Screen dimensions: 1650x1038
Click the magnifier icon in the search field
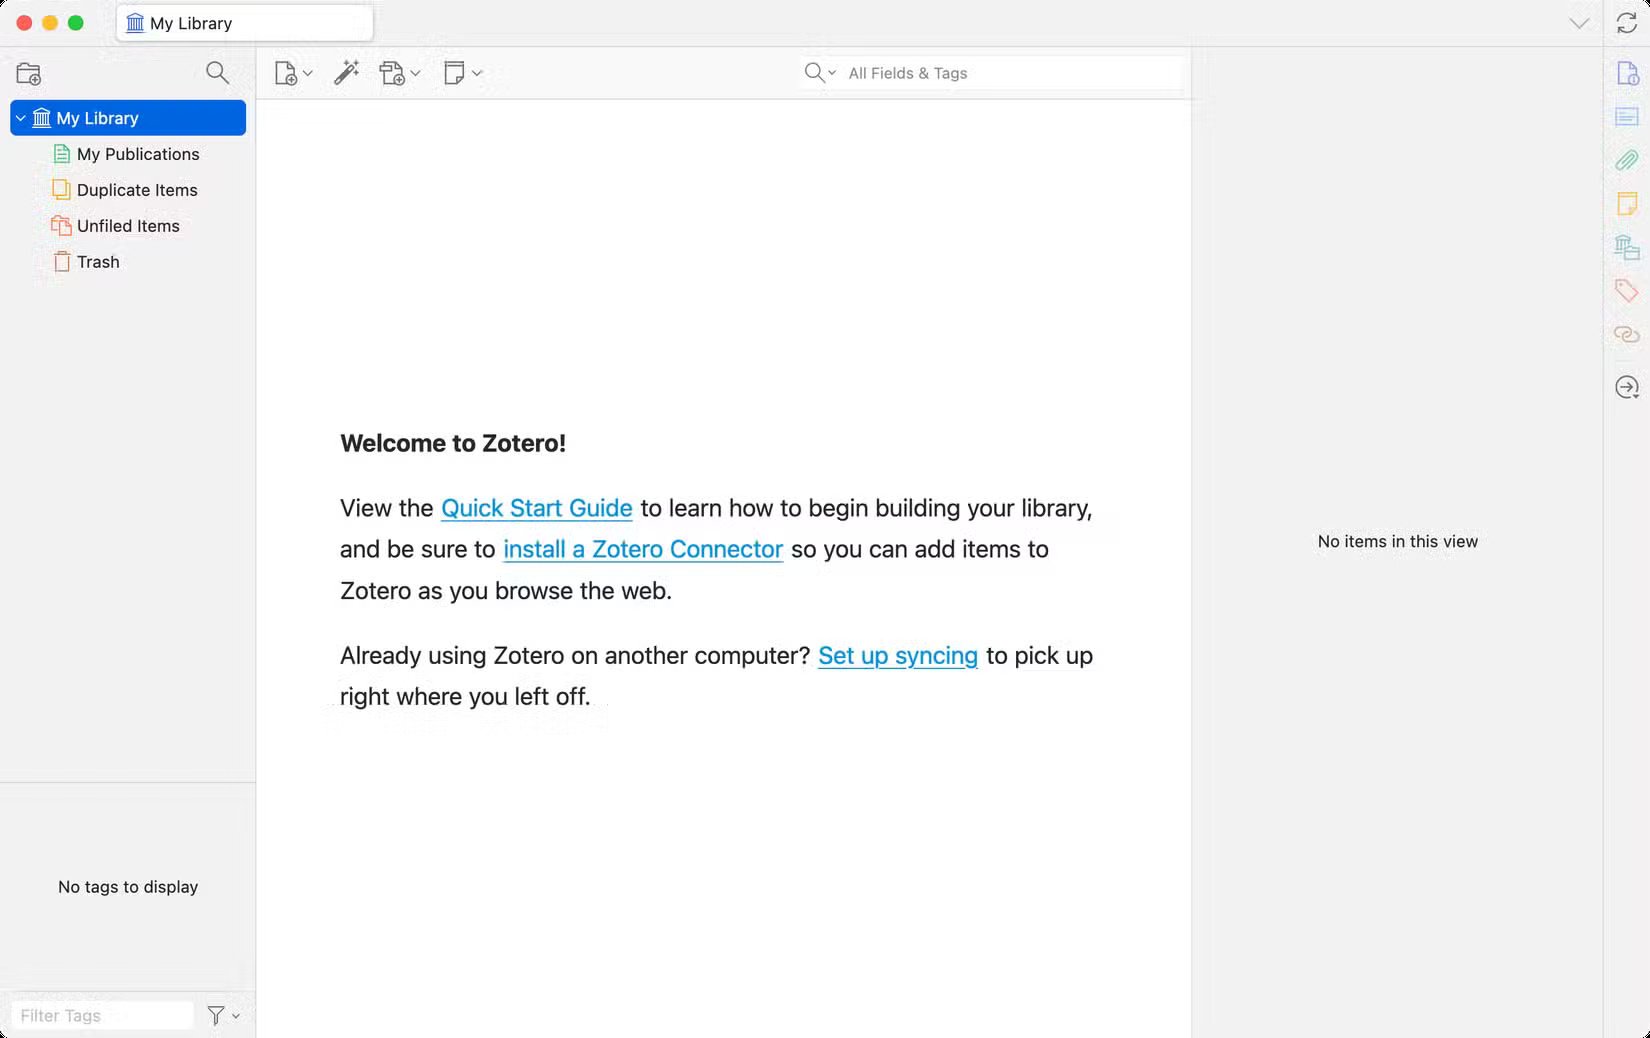(814, 72)
